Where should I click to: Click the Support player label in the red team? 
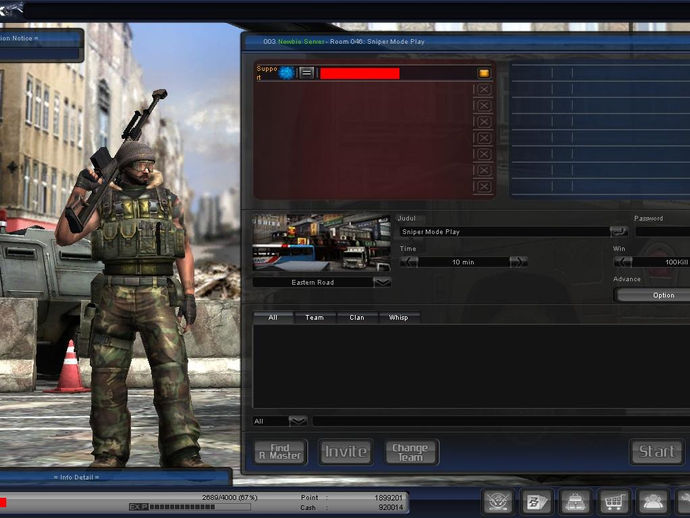point(266,73)
